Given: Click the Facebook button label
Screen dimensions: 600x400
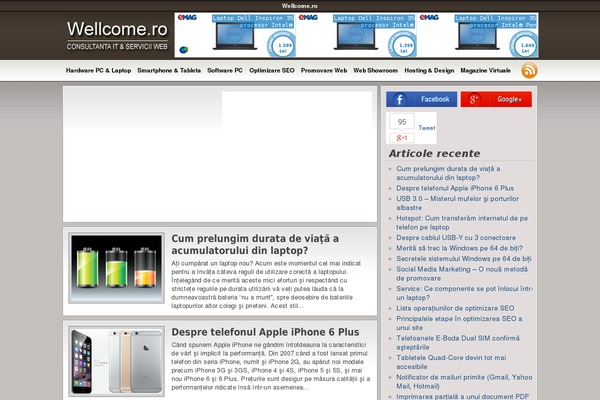Looking at the screenshot, I should (x=435, y=99).
